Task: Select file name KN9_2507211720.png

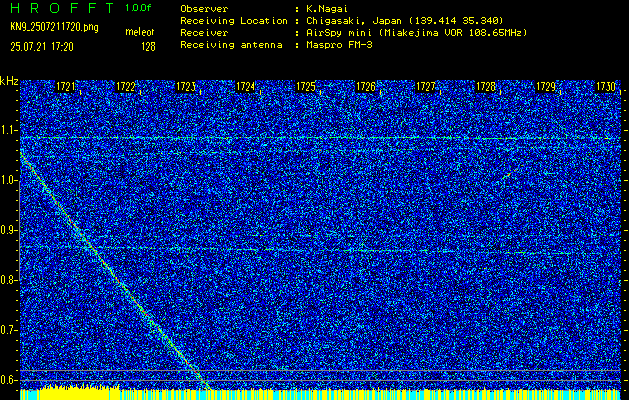Action: point(54,27)
